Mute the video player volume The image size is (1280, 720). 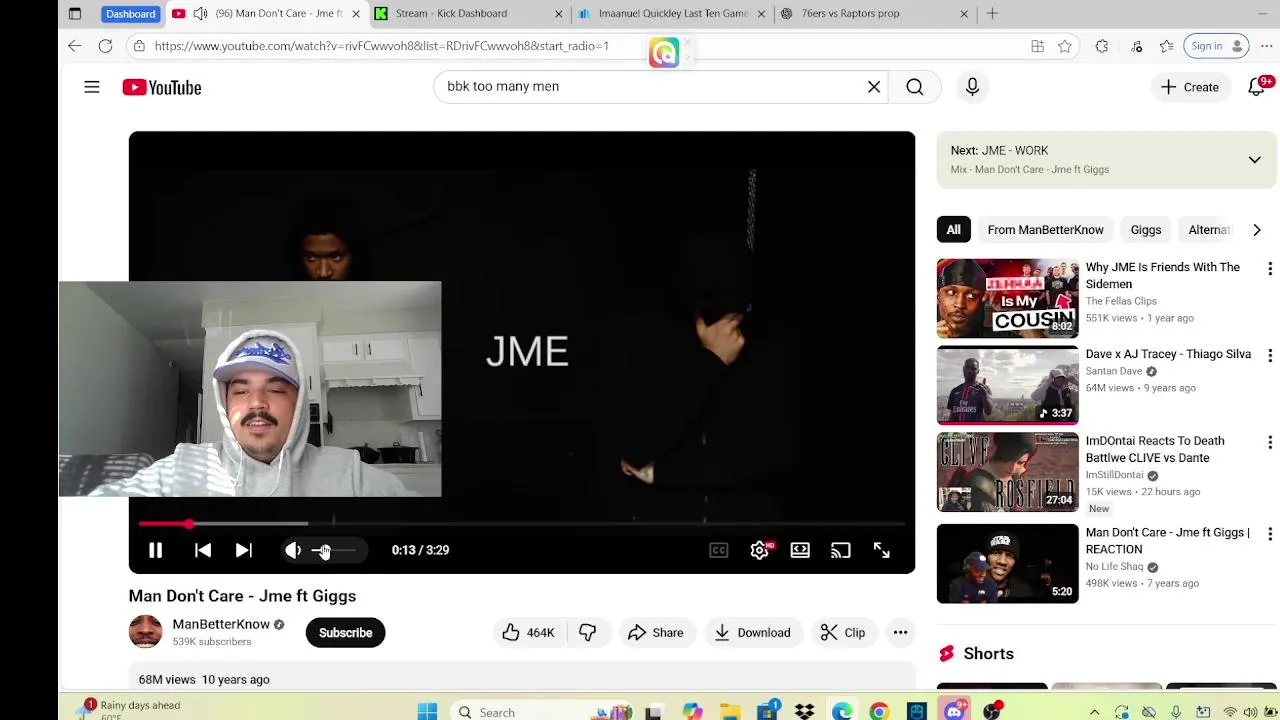point(292,550)
